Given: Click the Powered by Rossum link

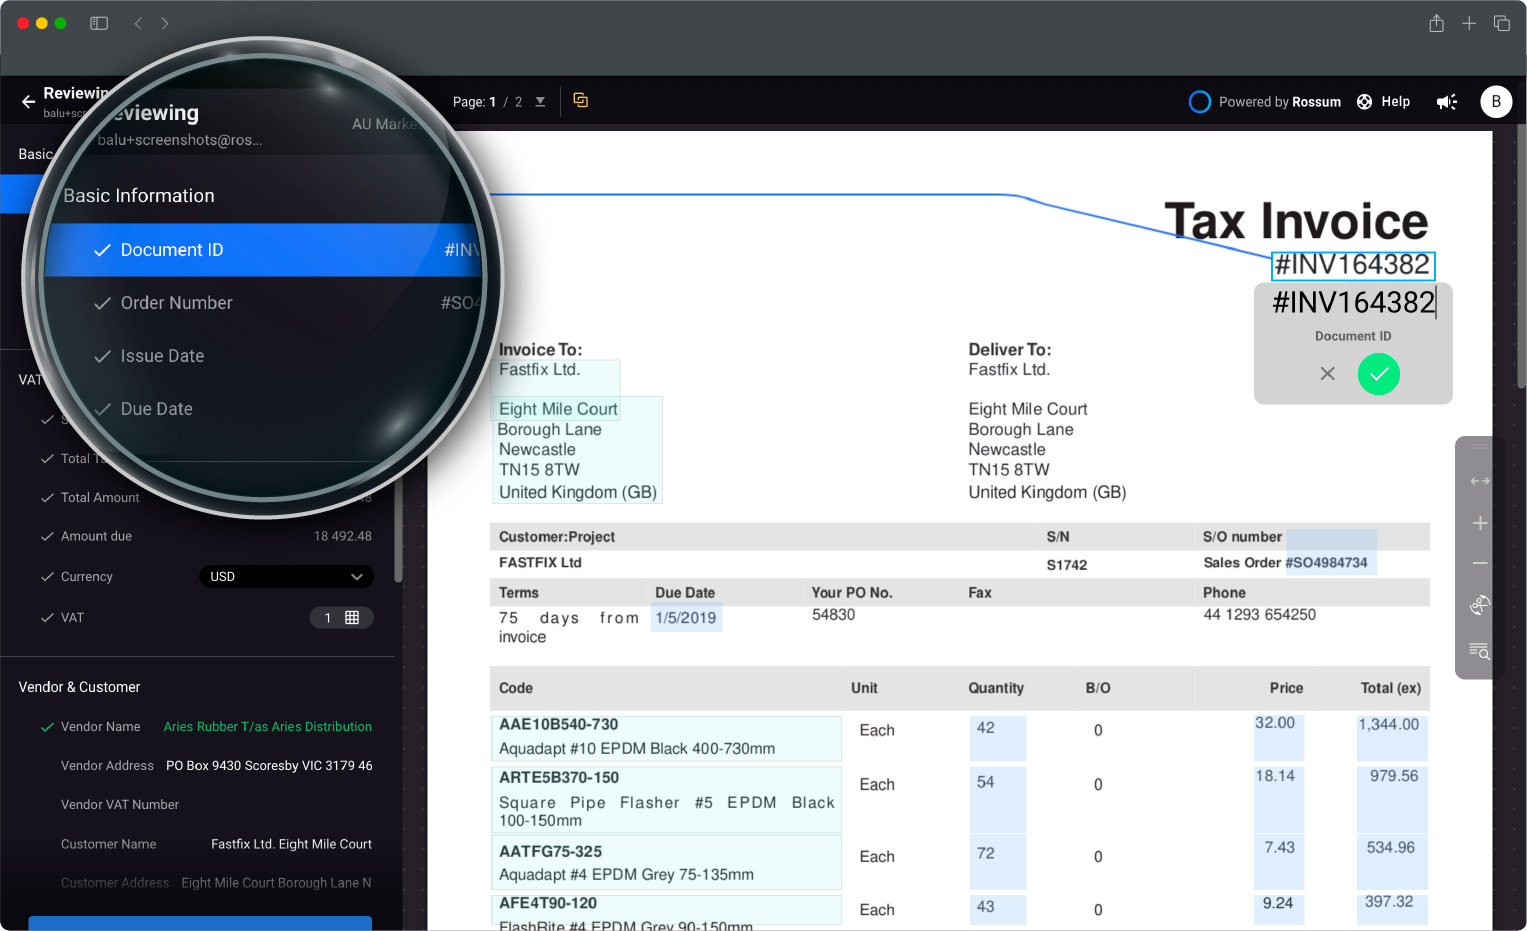Looking at the screenshot, I should (x=1266, y=102).
